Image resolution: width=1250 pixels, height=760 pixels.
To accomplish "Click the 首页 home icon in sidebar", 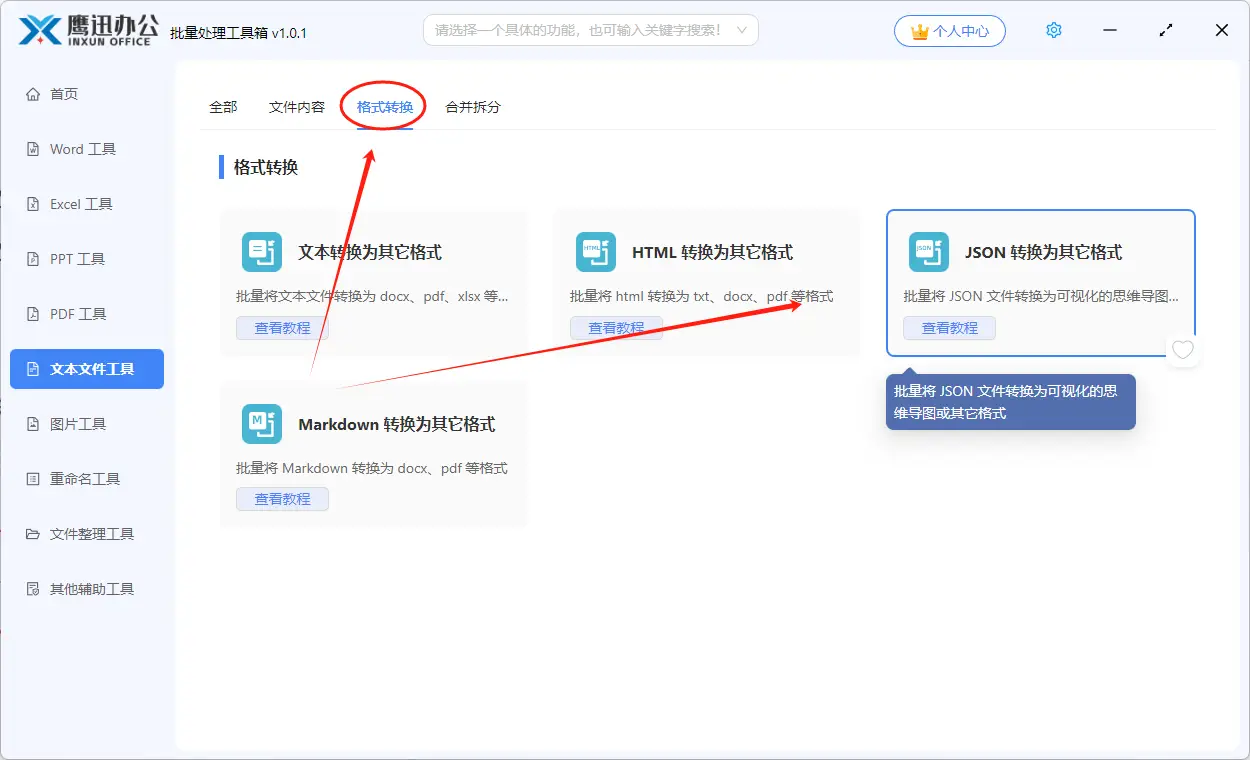I will 33,94.
